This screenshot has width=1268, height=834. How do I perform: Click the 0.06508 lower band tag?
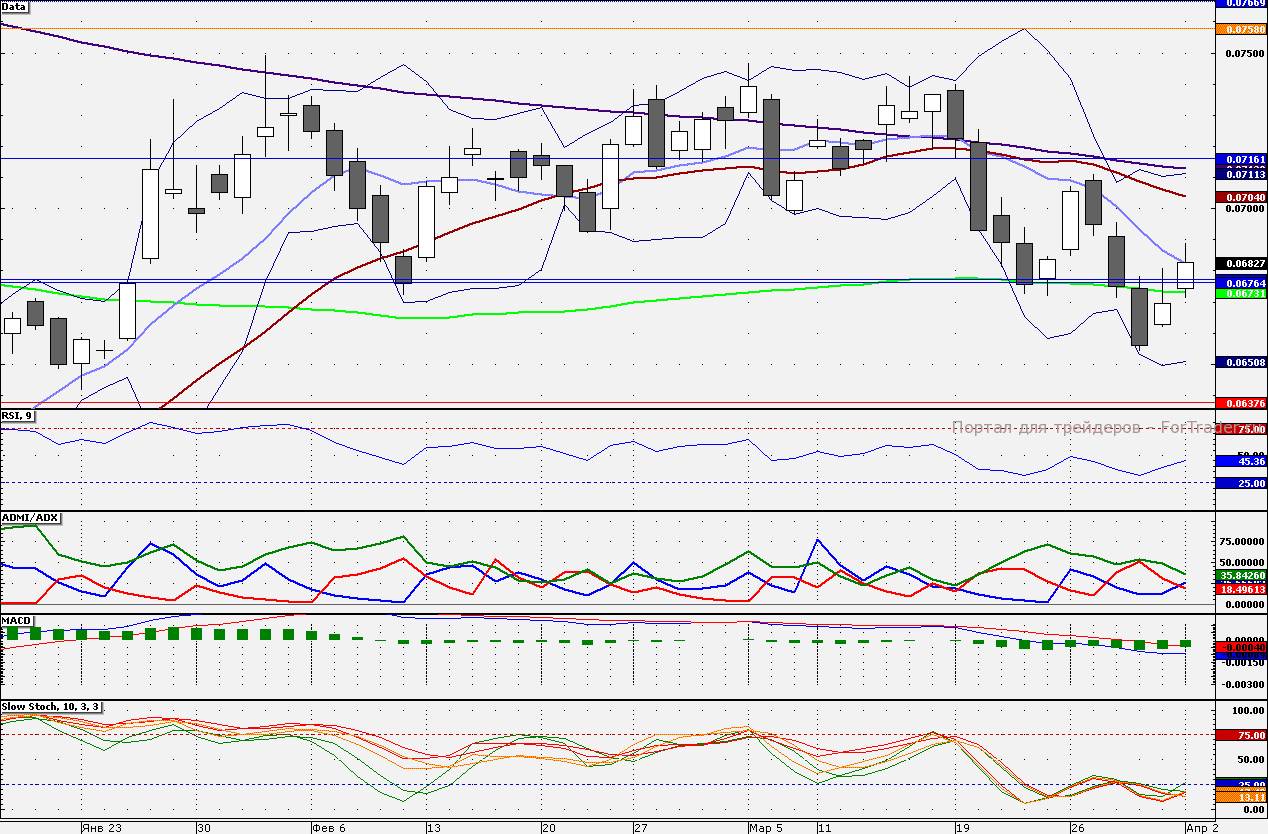(x=1241, y=362)
